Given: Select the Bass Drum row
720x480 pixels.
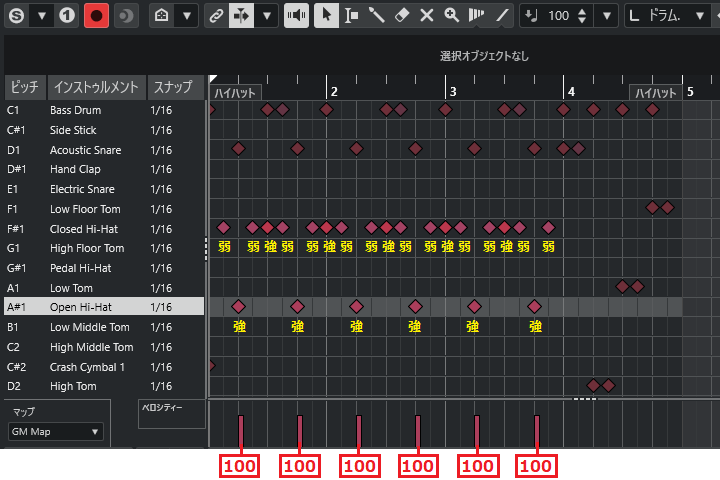Looking at the screenshot, I should tap(104, 110).
